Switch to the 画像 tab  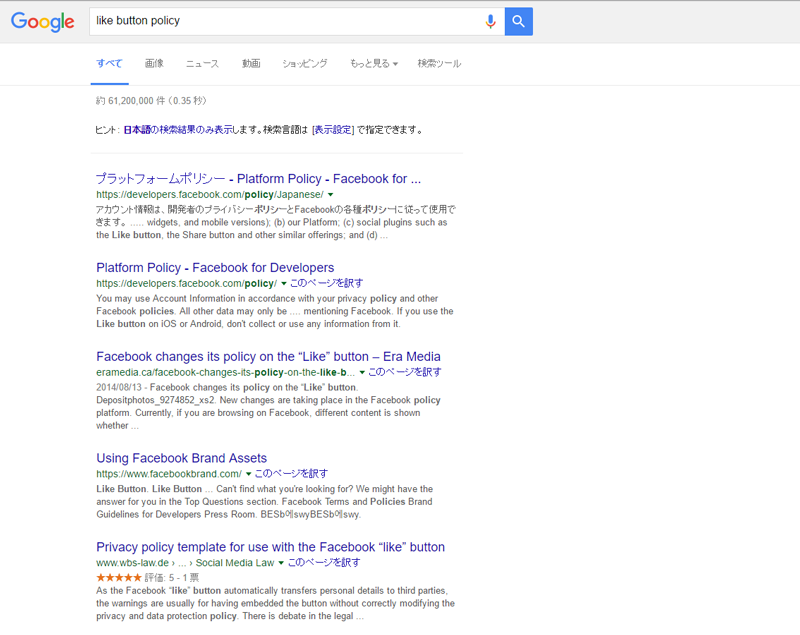[x=154, y=63]
